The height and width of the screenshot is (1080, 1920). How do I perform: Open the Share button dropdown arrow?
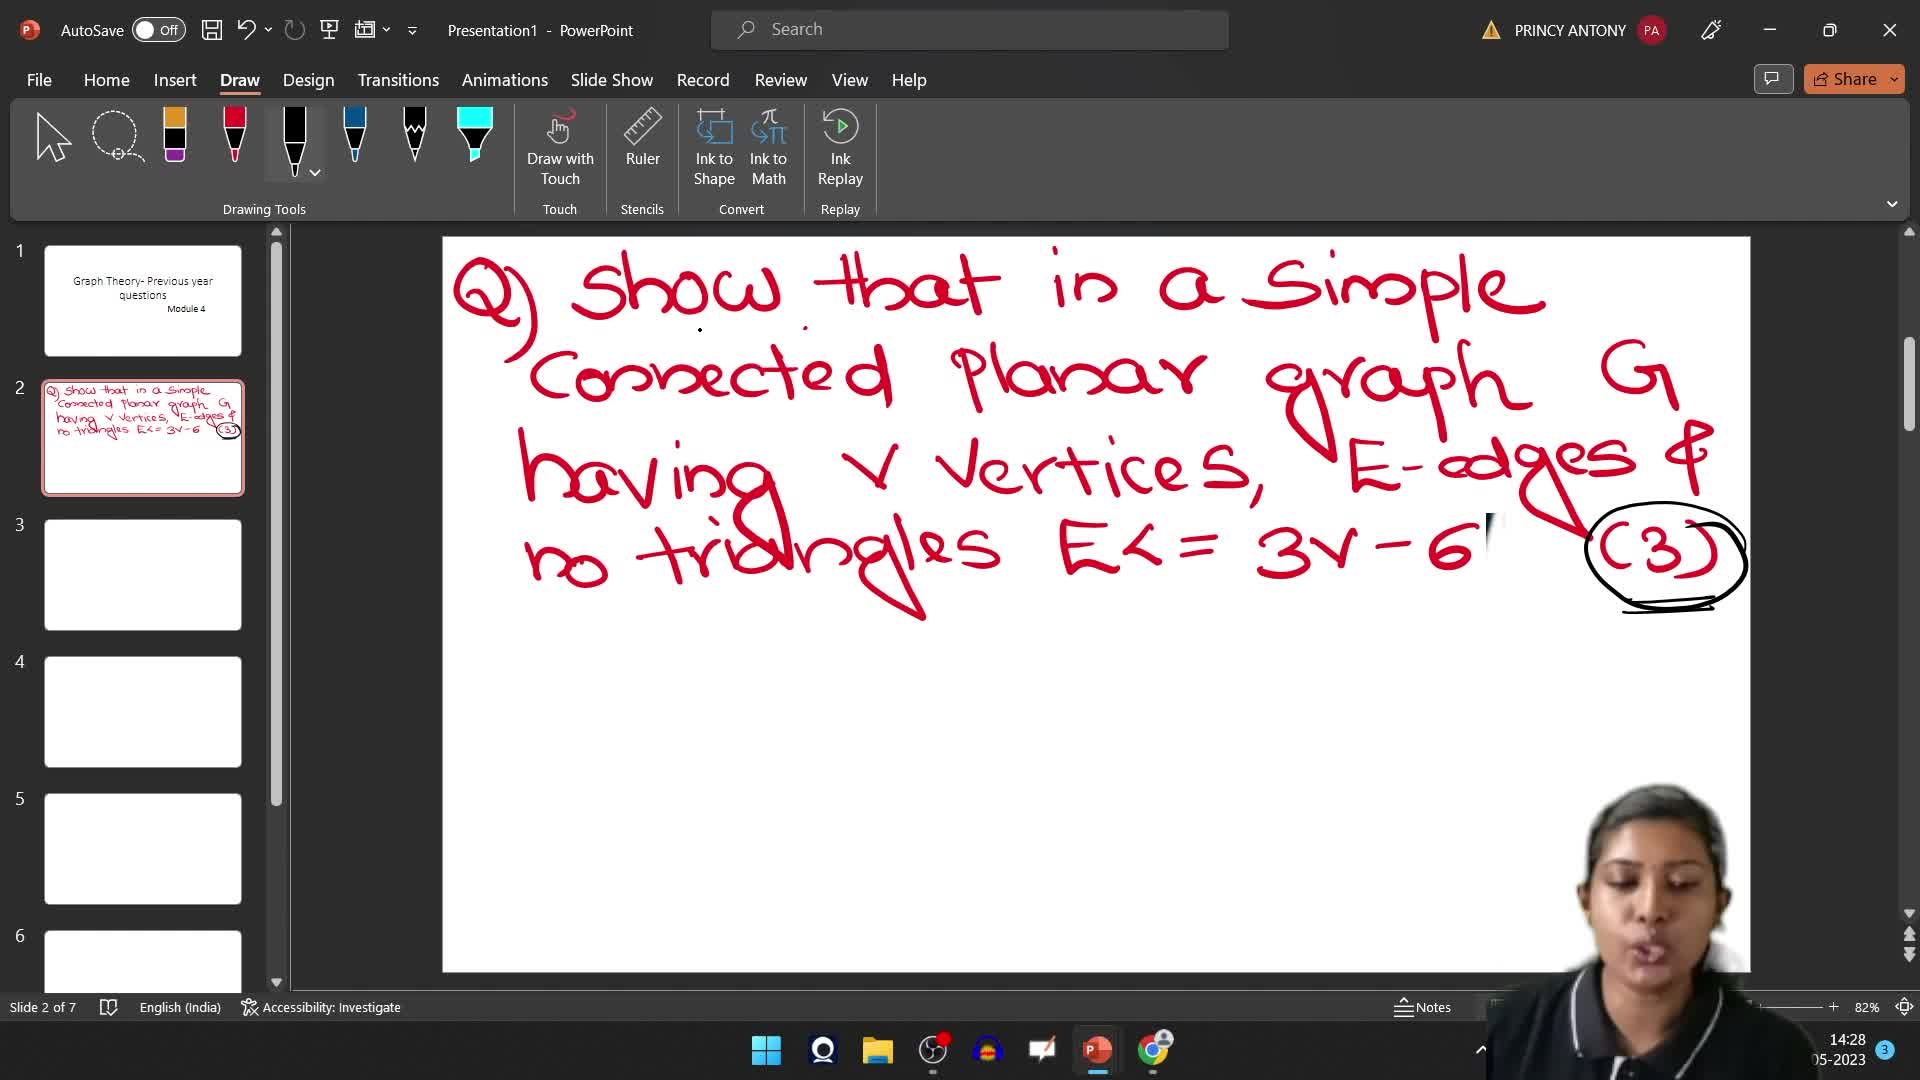[x=1894, y=79]
